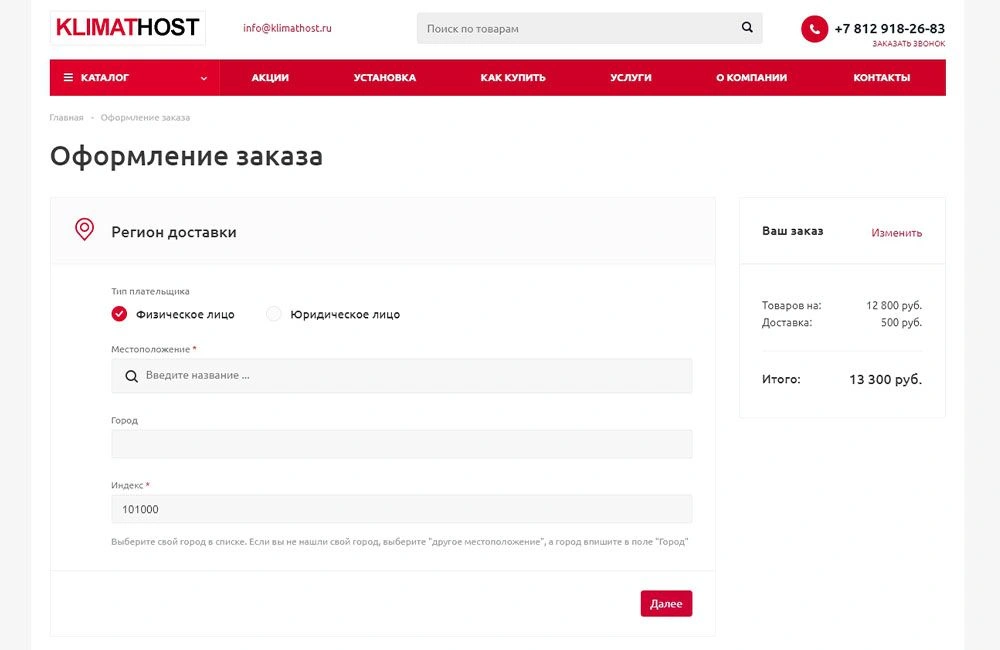Click the location pin icon near Регион доставки
The height and width of the screenshot is (650, 1000).
[x=85, y=230]
